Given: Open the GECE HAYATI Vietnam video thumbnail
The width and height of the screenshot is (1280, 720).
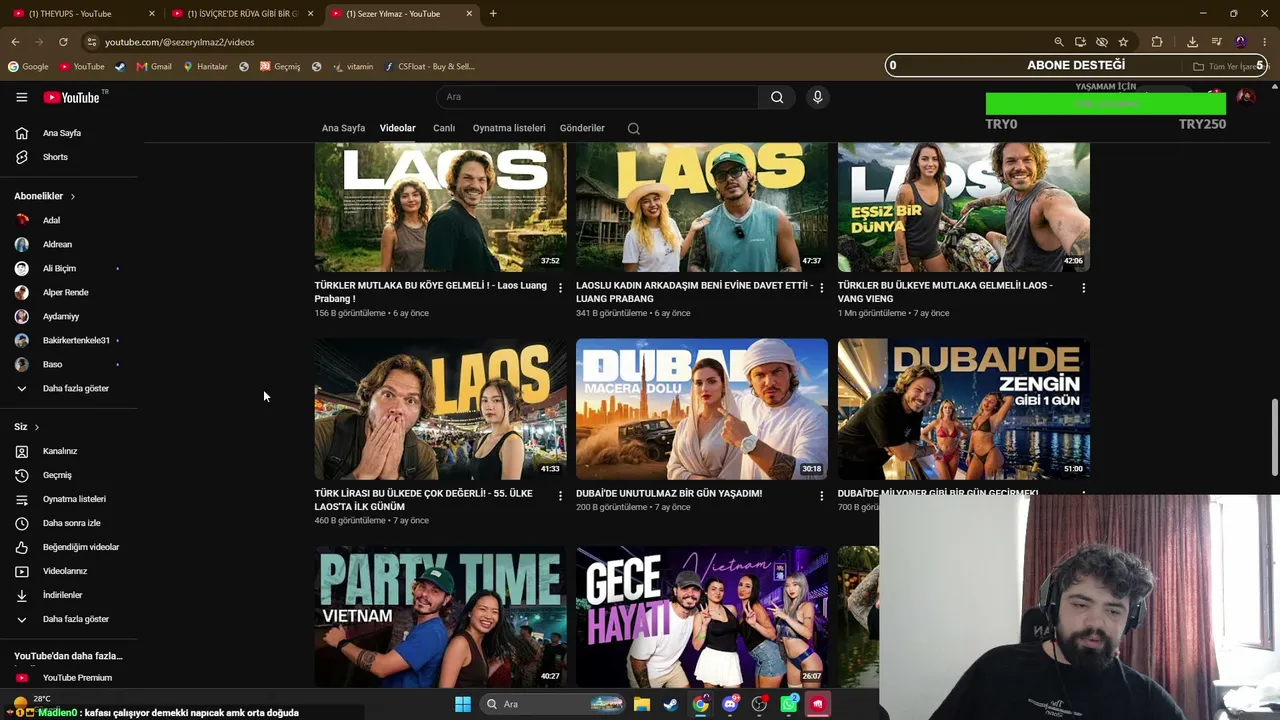Looking at the screenshot, I should 702,616.
